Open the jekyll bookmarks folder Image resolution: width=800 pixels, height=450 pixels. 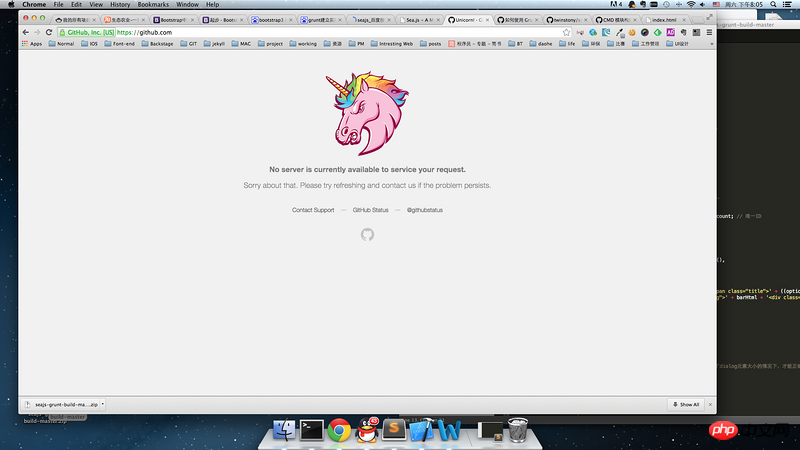coord(214,44)
